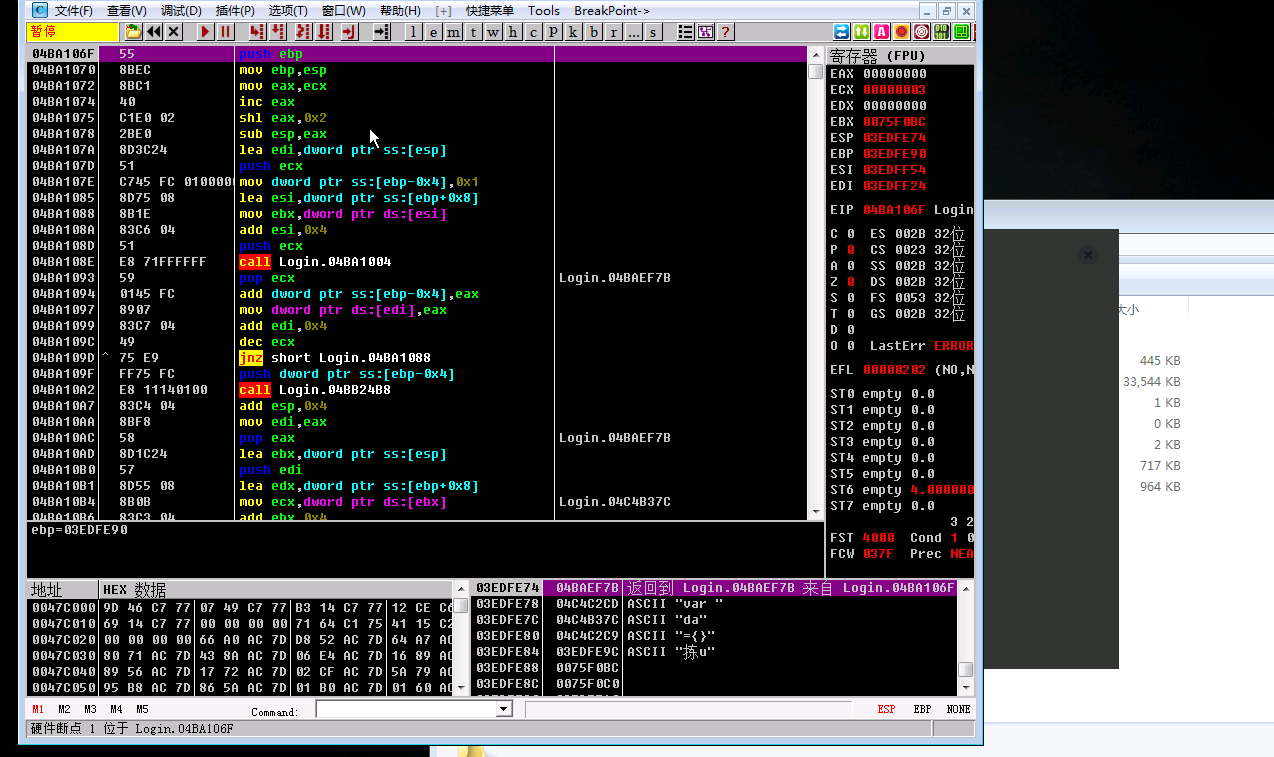Click the Run program play icon

click(205, 32)
